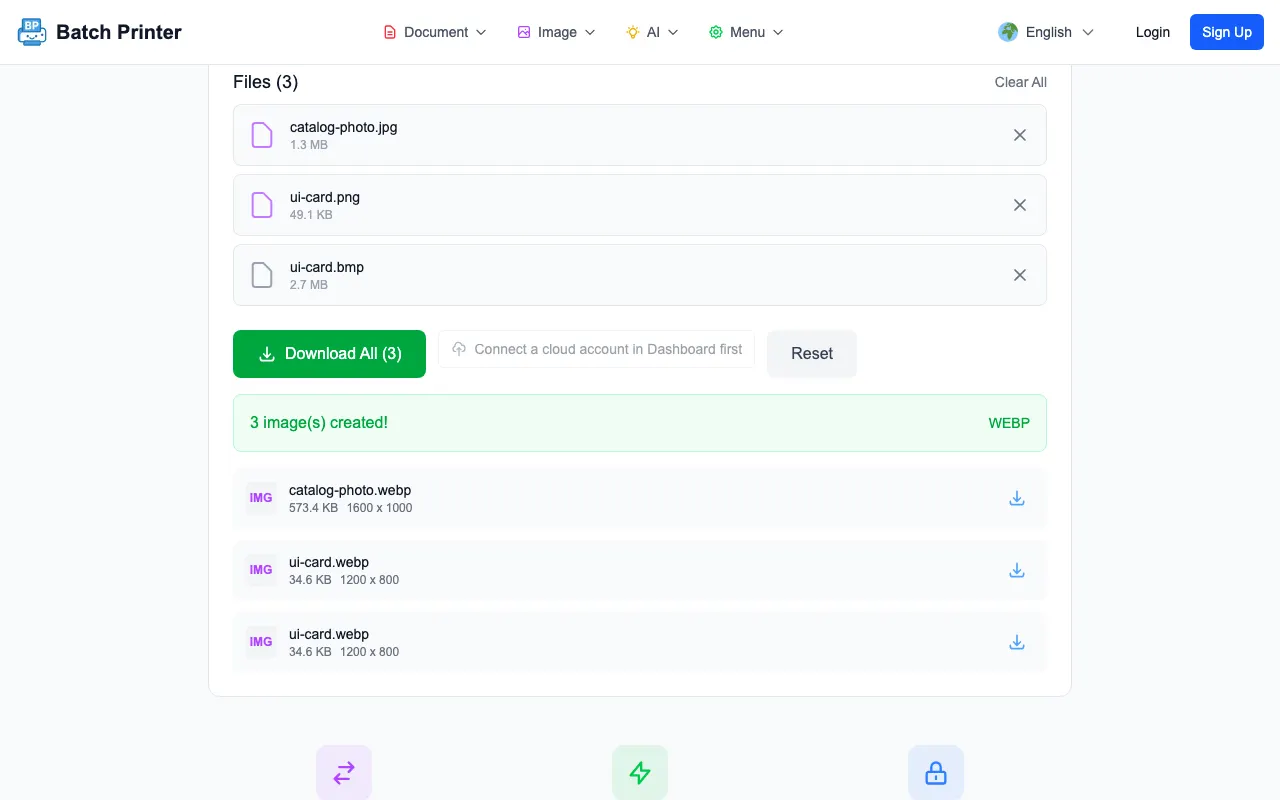Click the globe icon beside English

(1008, 32)
